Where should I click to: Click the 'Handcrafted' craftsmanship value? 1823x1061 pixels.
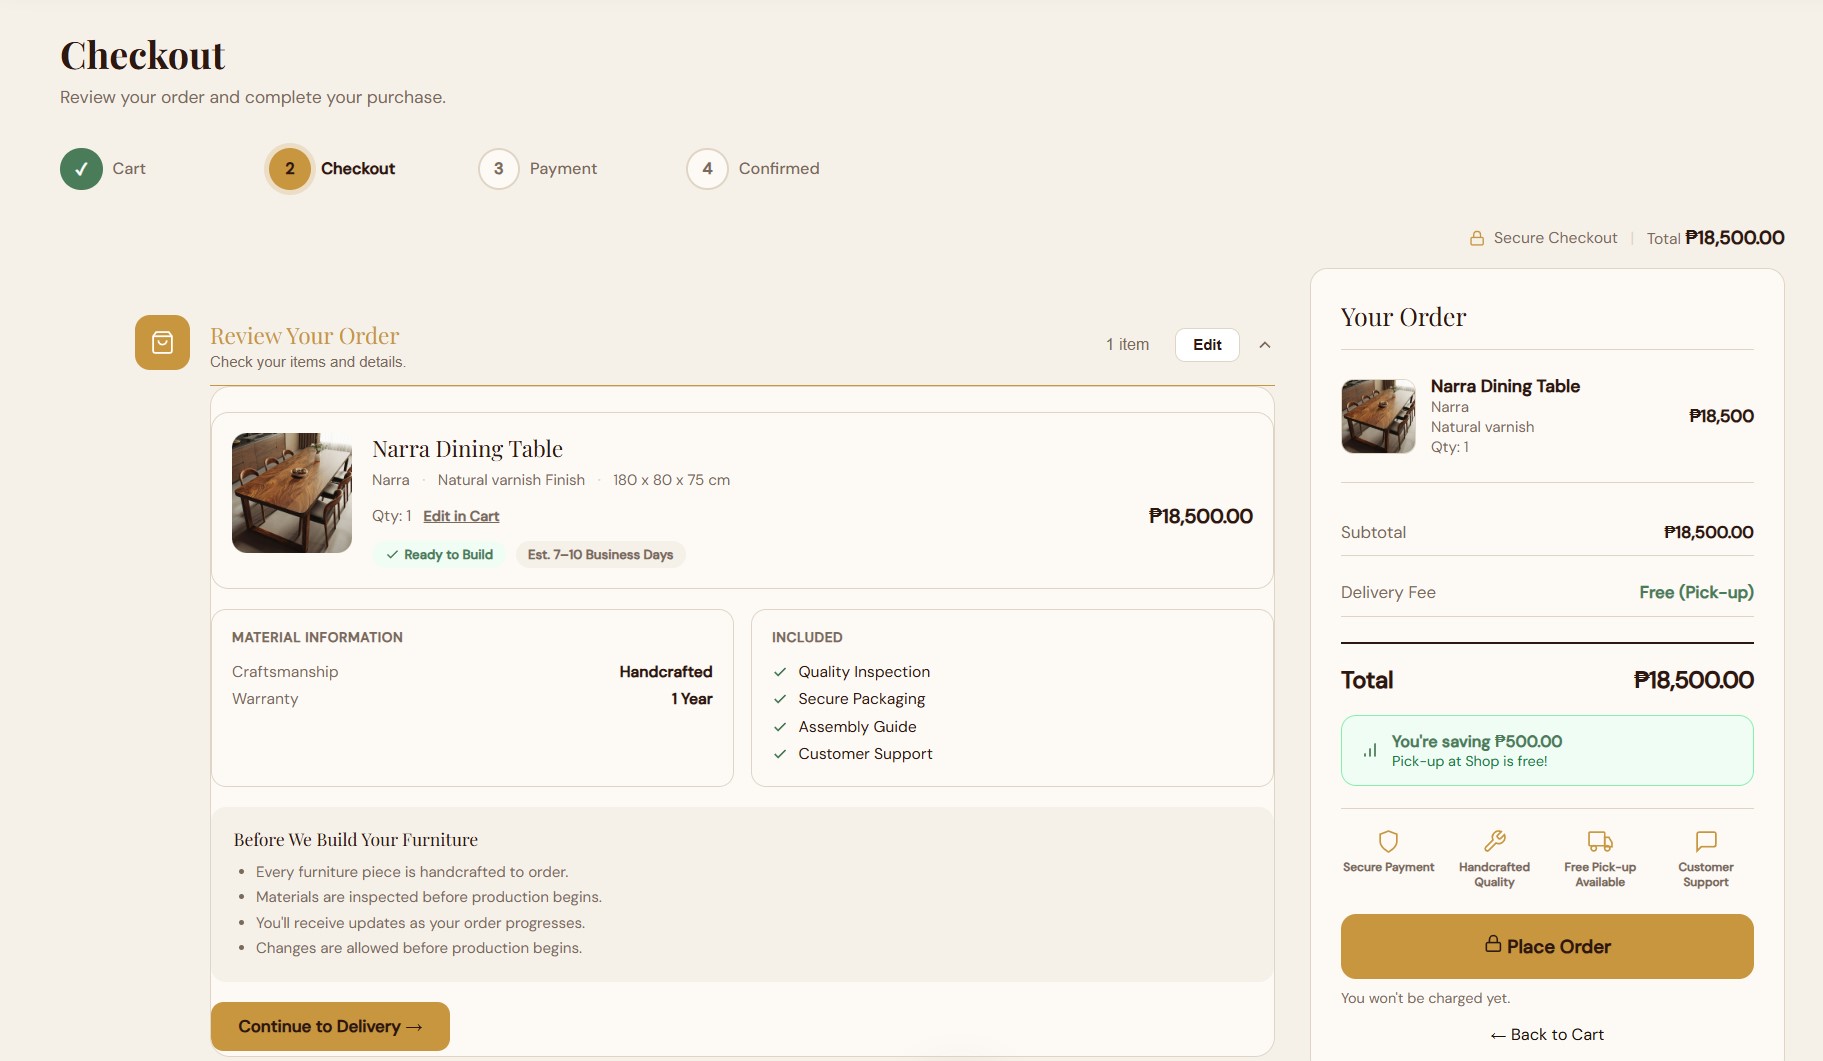666,672
